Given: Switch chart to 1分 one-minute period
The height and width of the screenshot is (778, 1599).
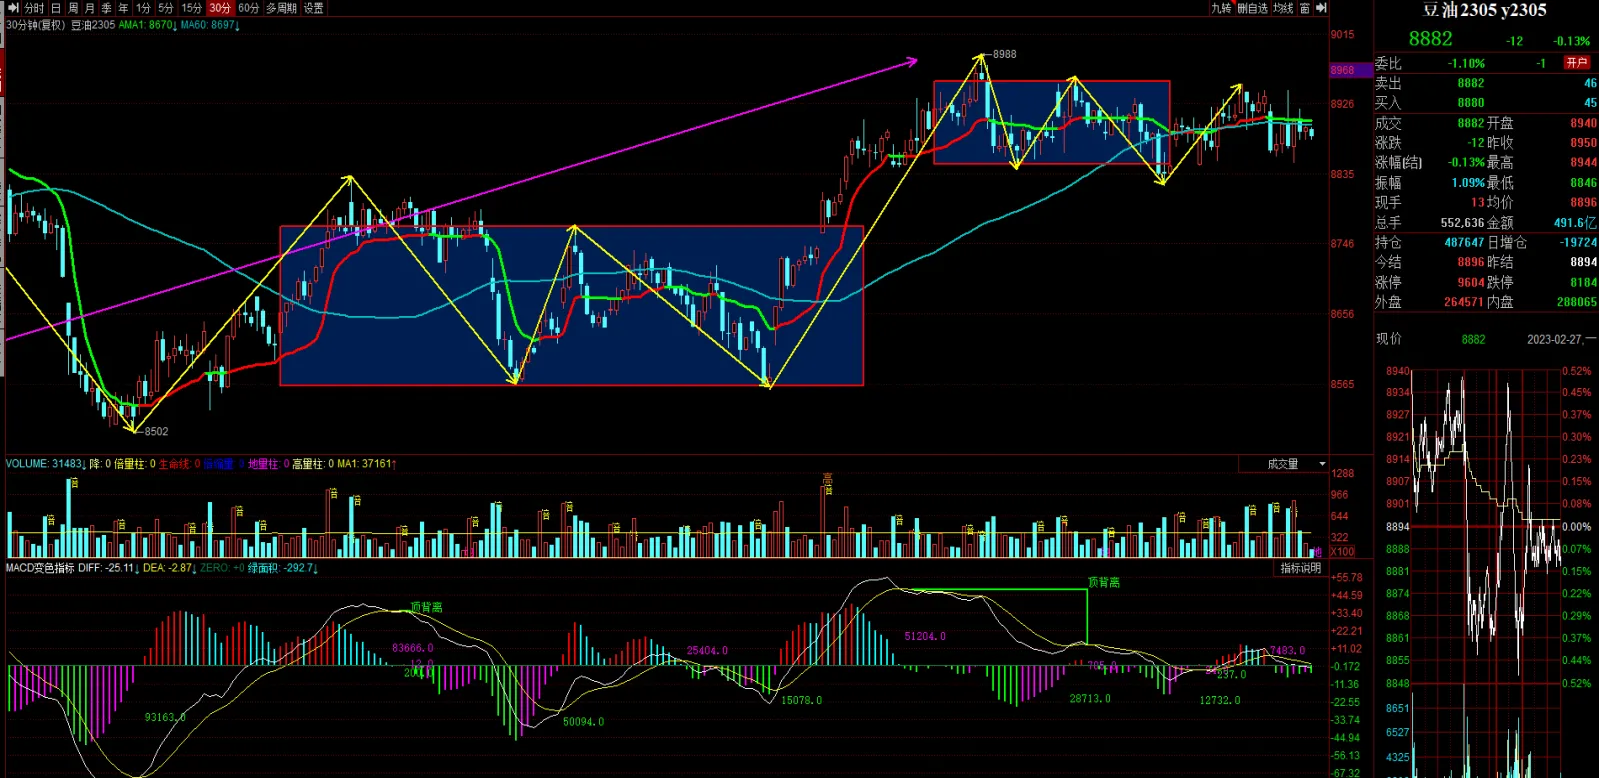Looking at the screenshot, I should [x=144, y=8].
